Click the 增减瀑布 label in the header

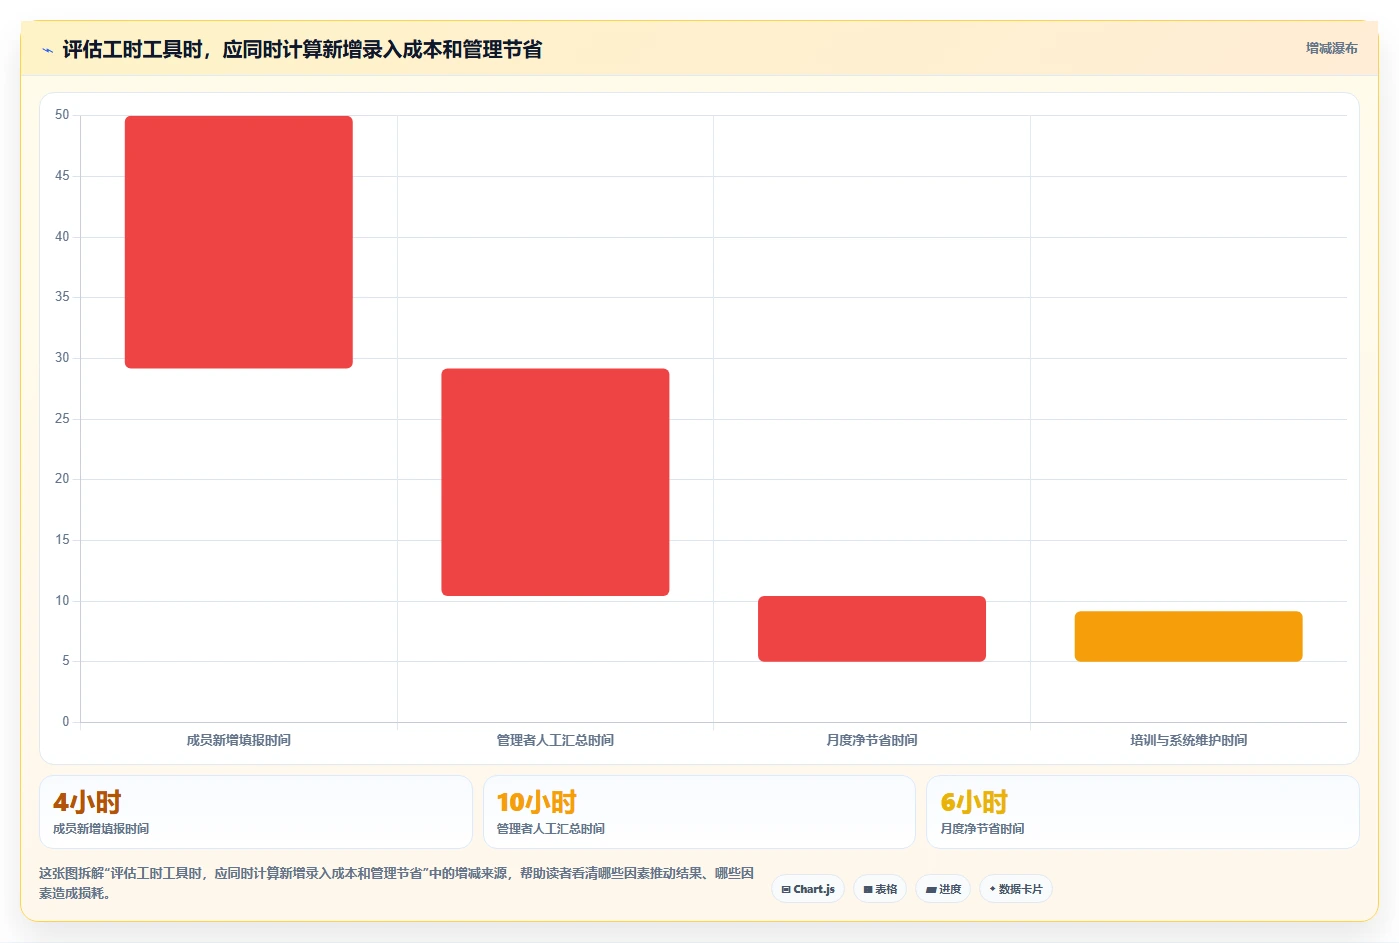(1331, 48)
